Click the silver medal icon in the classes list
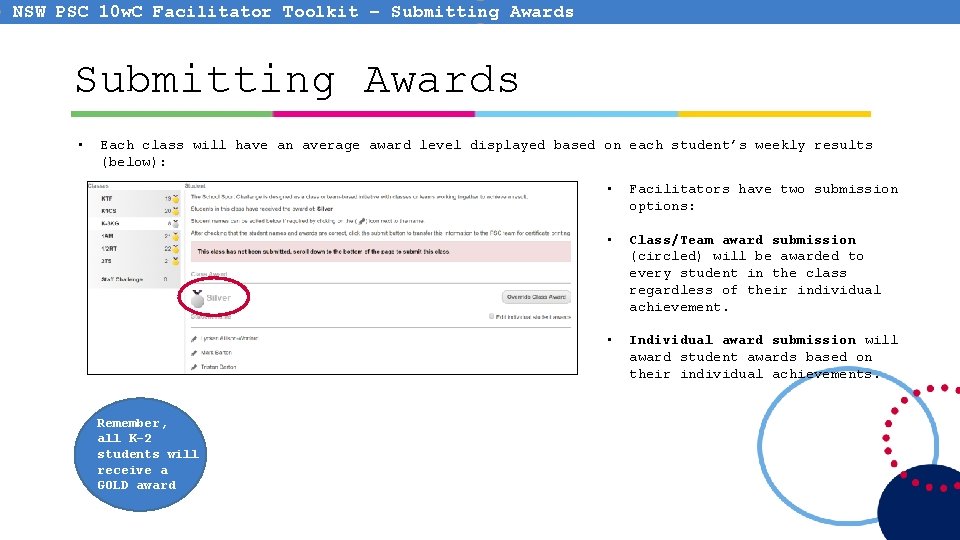Image resolution: width=960 pixels, height=540 pixels. [x=176, y=223]
